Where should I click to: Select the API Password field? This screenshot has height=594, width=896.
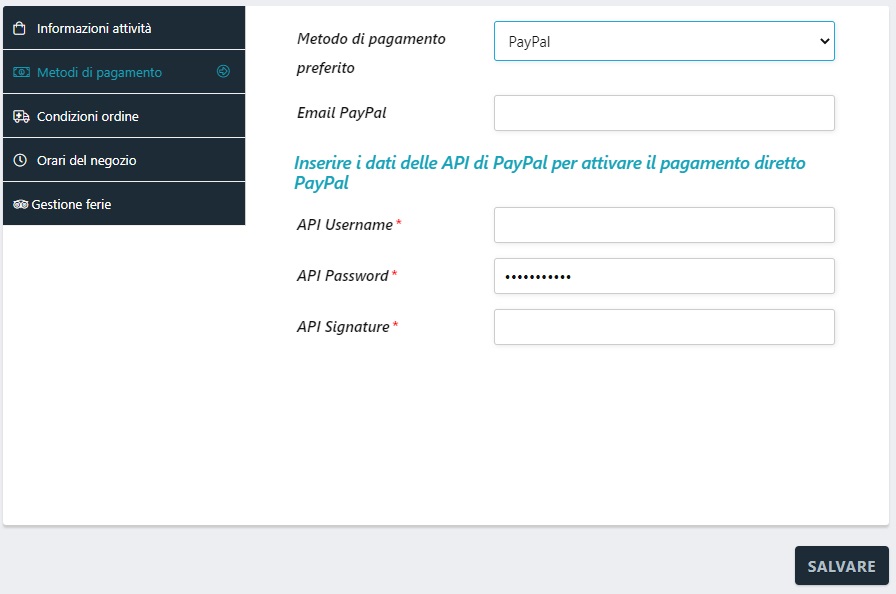click(x=664, y=276)
